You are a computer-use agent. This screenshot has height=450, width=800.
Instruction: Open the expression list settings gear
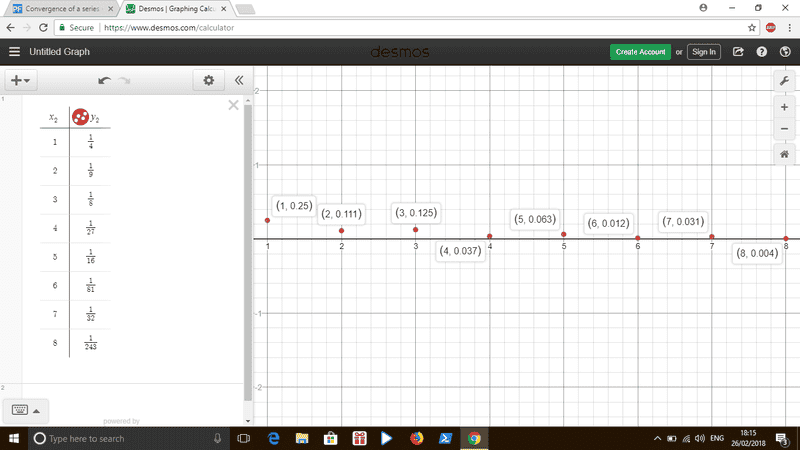[208, 80]
